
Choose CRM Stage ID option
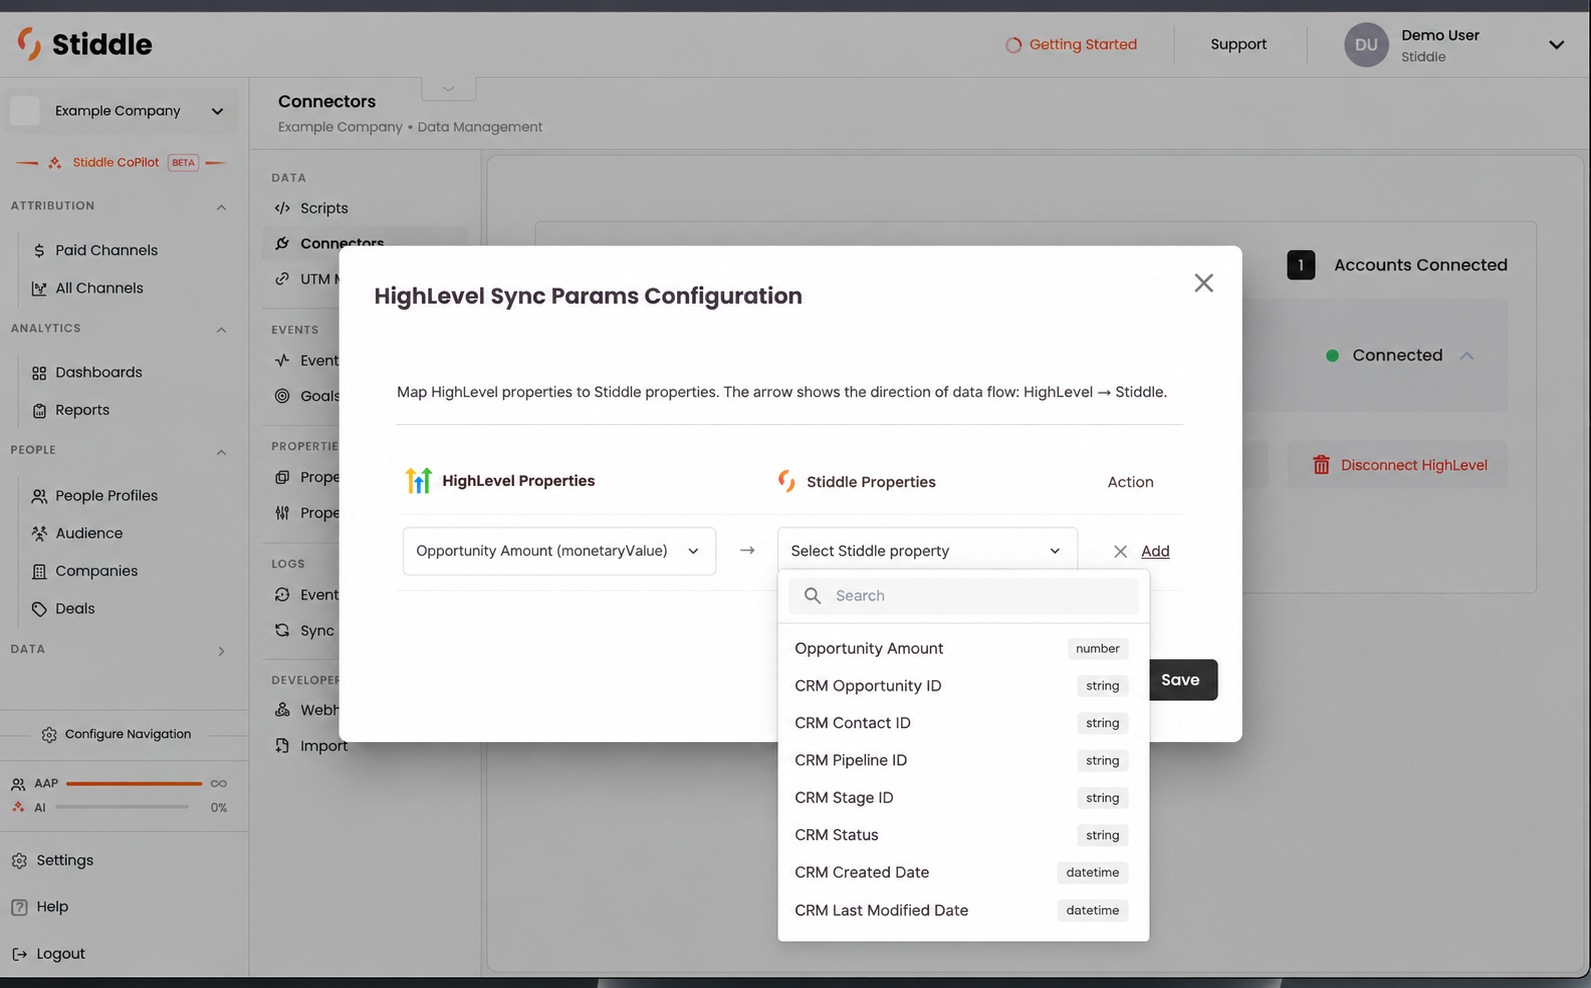click(963, 798)
